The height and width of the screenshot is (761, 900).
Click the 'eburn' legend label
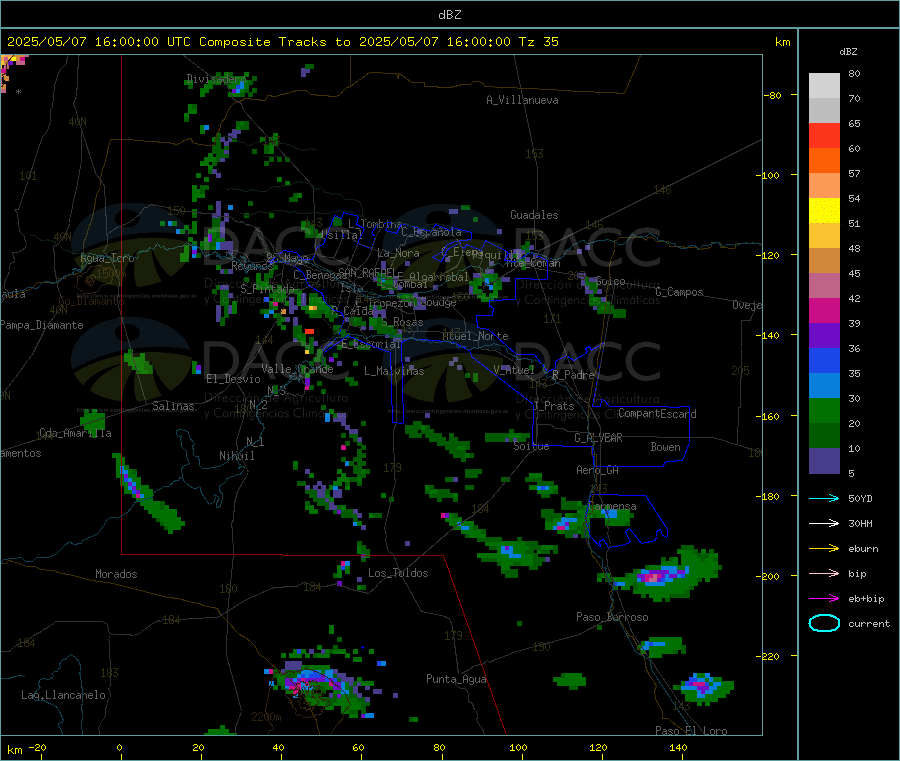click(x=863, y=549)
